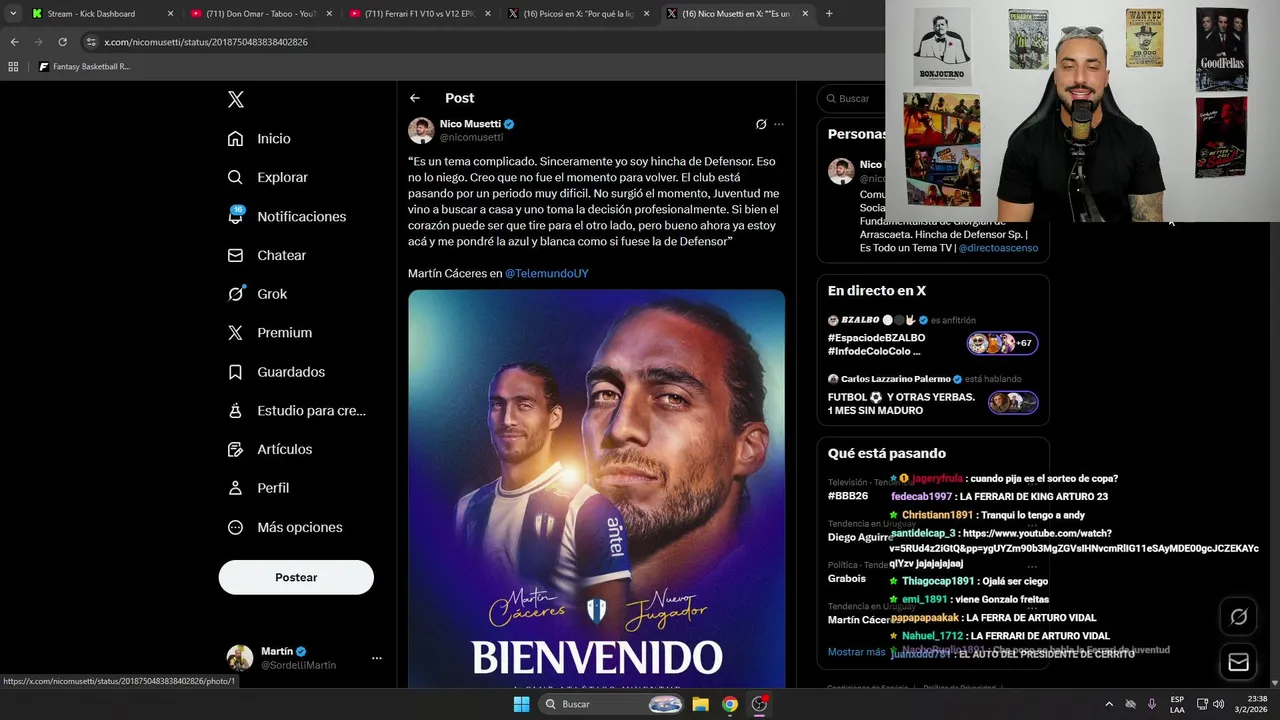Open the volume tray icon
Viewport: 1280px width, 720px height.
point(1218,704)
